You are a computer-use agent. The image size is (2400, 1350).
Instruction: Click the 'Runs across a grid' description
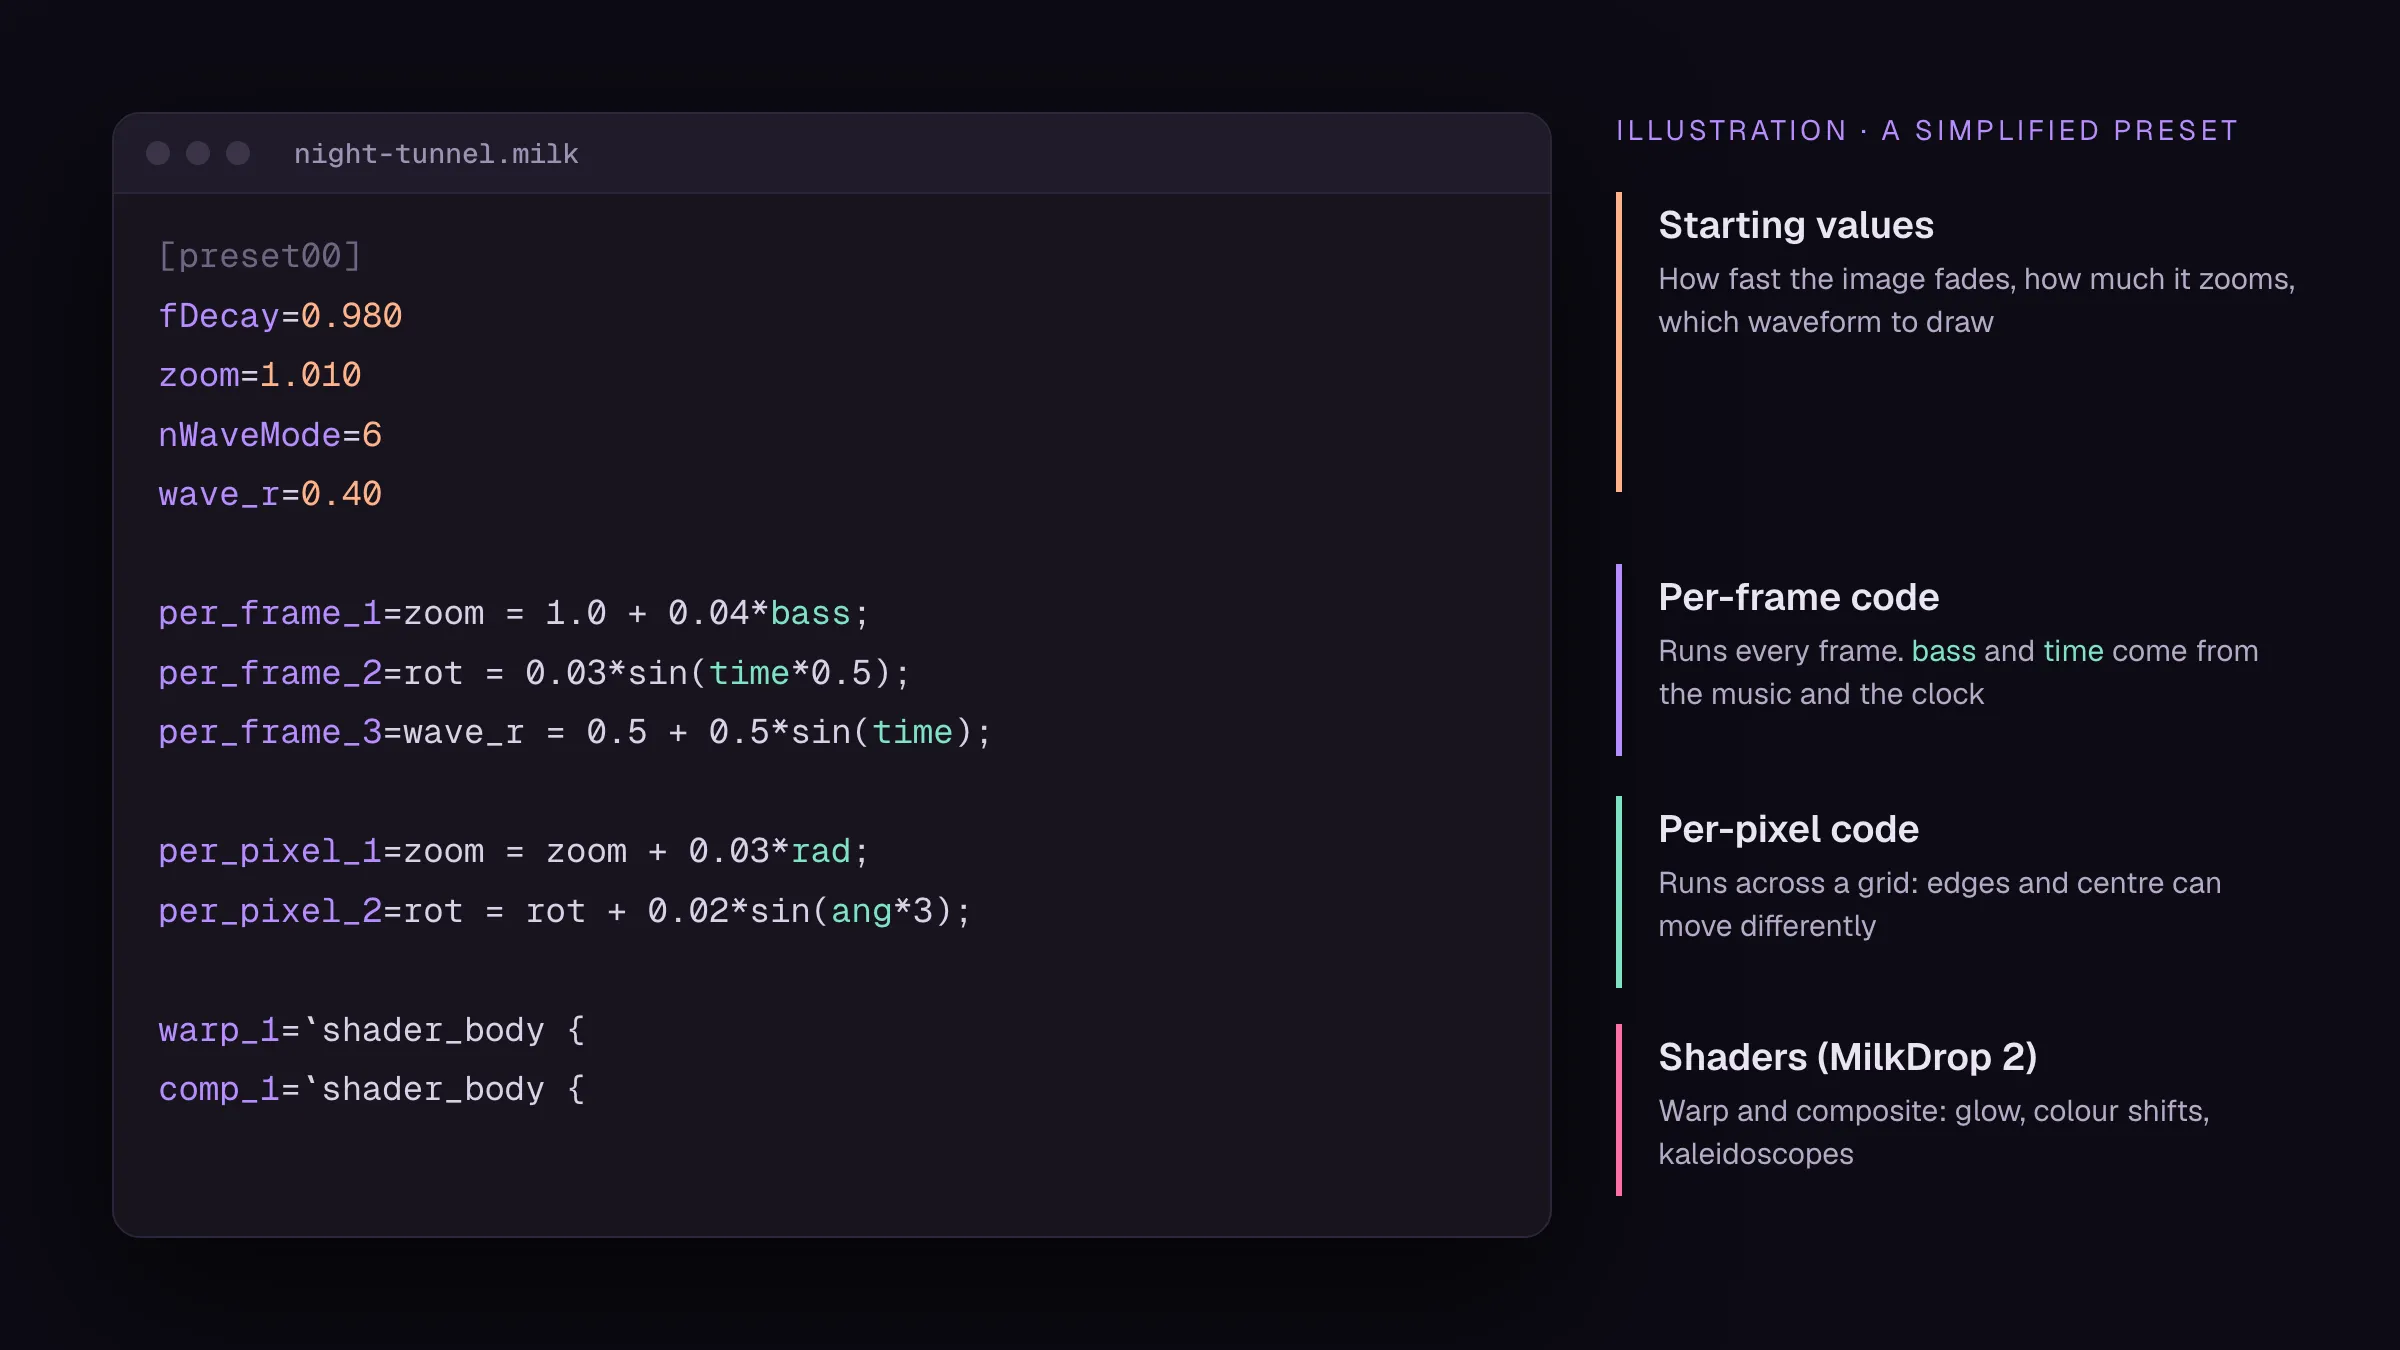[x=1939, y=904]
